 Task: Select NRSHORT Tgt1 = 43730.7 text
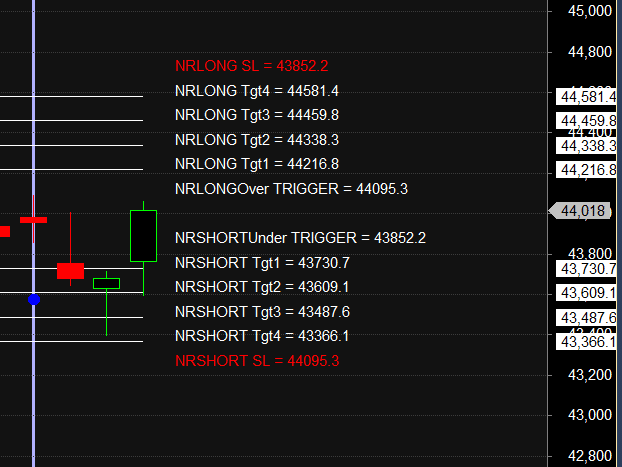[262, 263]
